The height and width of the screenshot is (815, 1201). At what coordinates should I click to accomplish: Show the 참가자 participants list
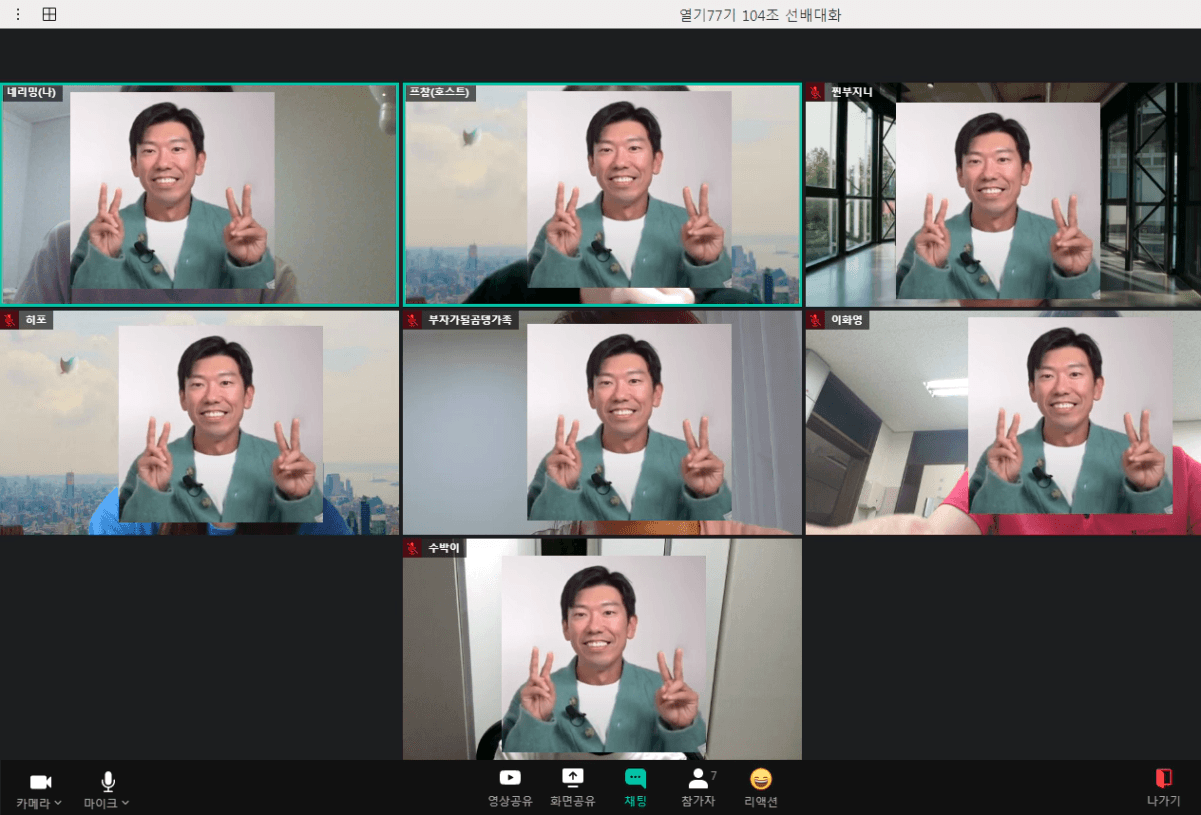[699, 778]
